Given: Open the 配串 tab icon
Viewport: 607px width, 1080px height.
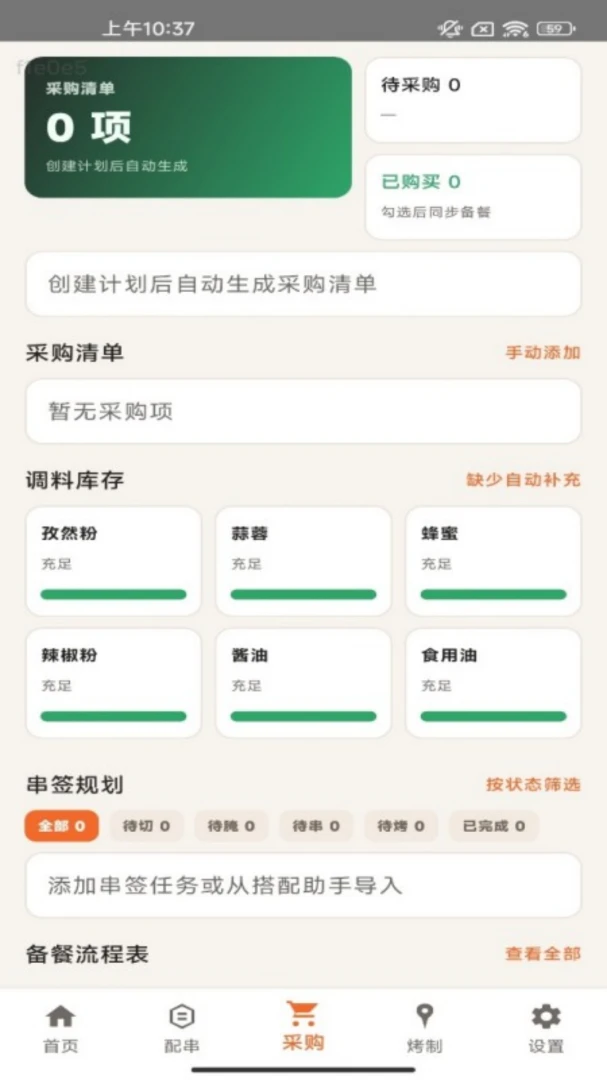Looking at the screenshot, I should click(x=182, y=1016).
